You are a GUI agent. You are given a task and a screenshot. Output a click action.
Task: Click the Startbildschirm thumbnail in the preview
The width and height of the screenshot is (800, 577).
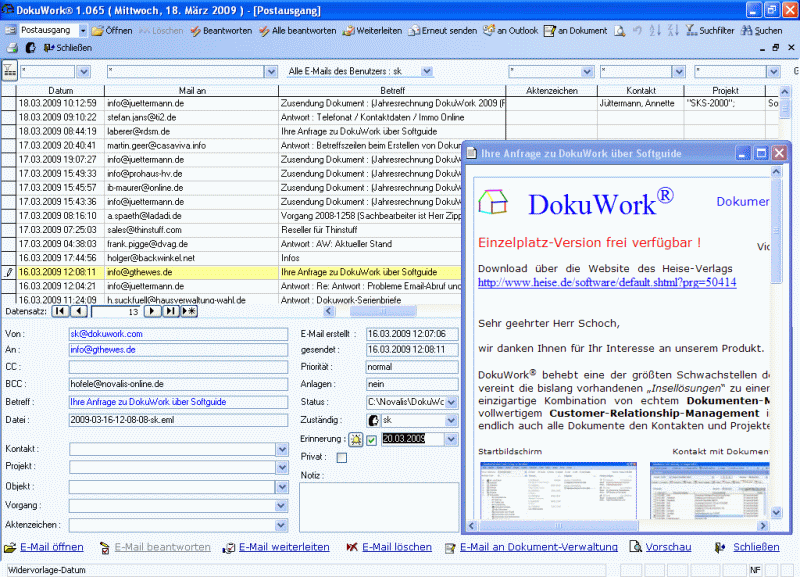click(x=558, y=490)
